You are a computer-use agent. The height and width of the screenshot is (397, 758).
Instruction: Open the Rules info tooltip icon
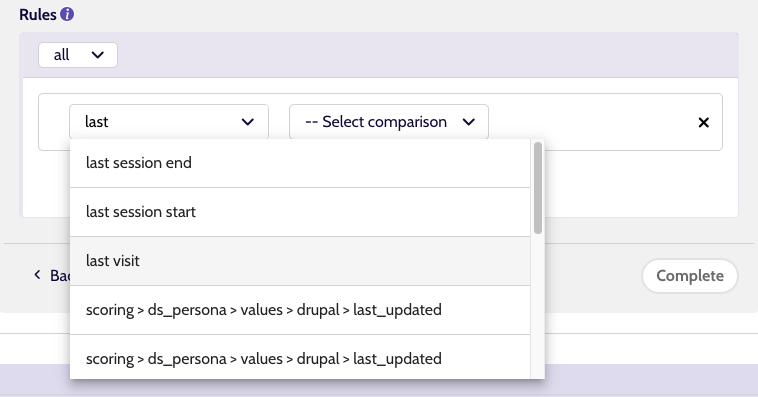(67, 15)
